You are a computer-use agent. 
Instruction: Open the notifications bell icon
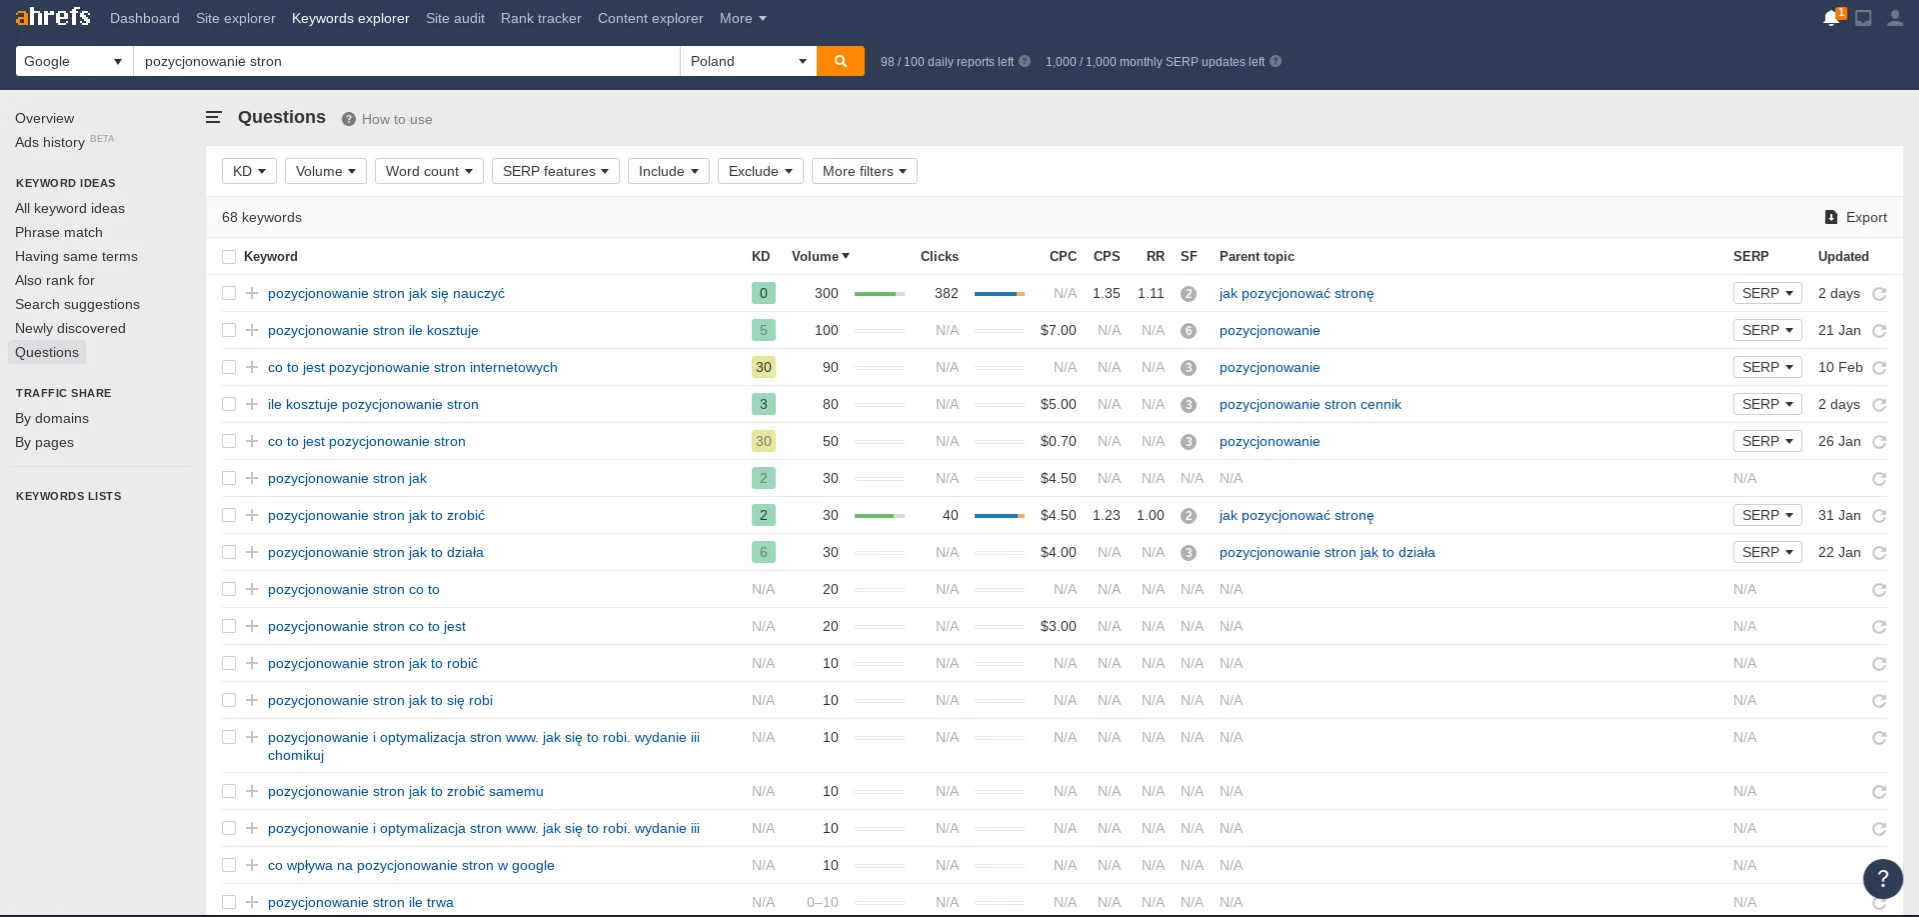point(1831,18)
